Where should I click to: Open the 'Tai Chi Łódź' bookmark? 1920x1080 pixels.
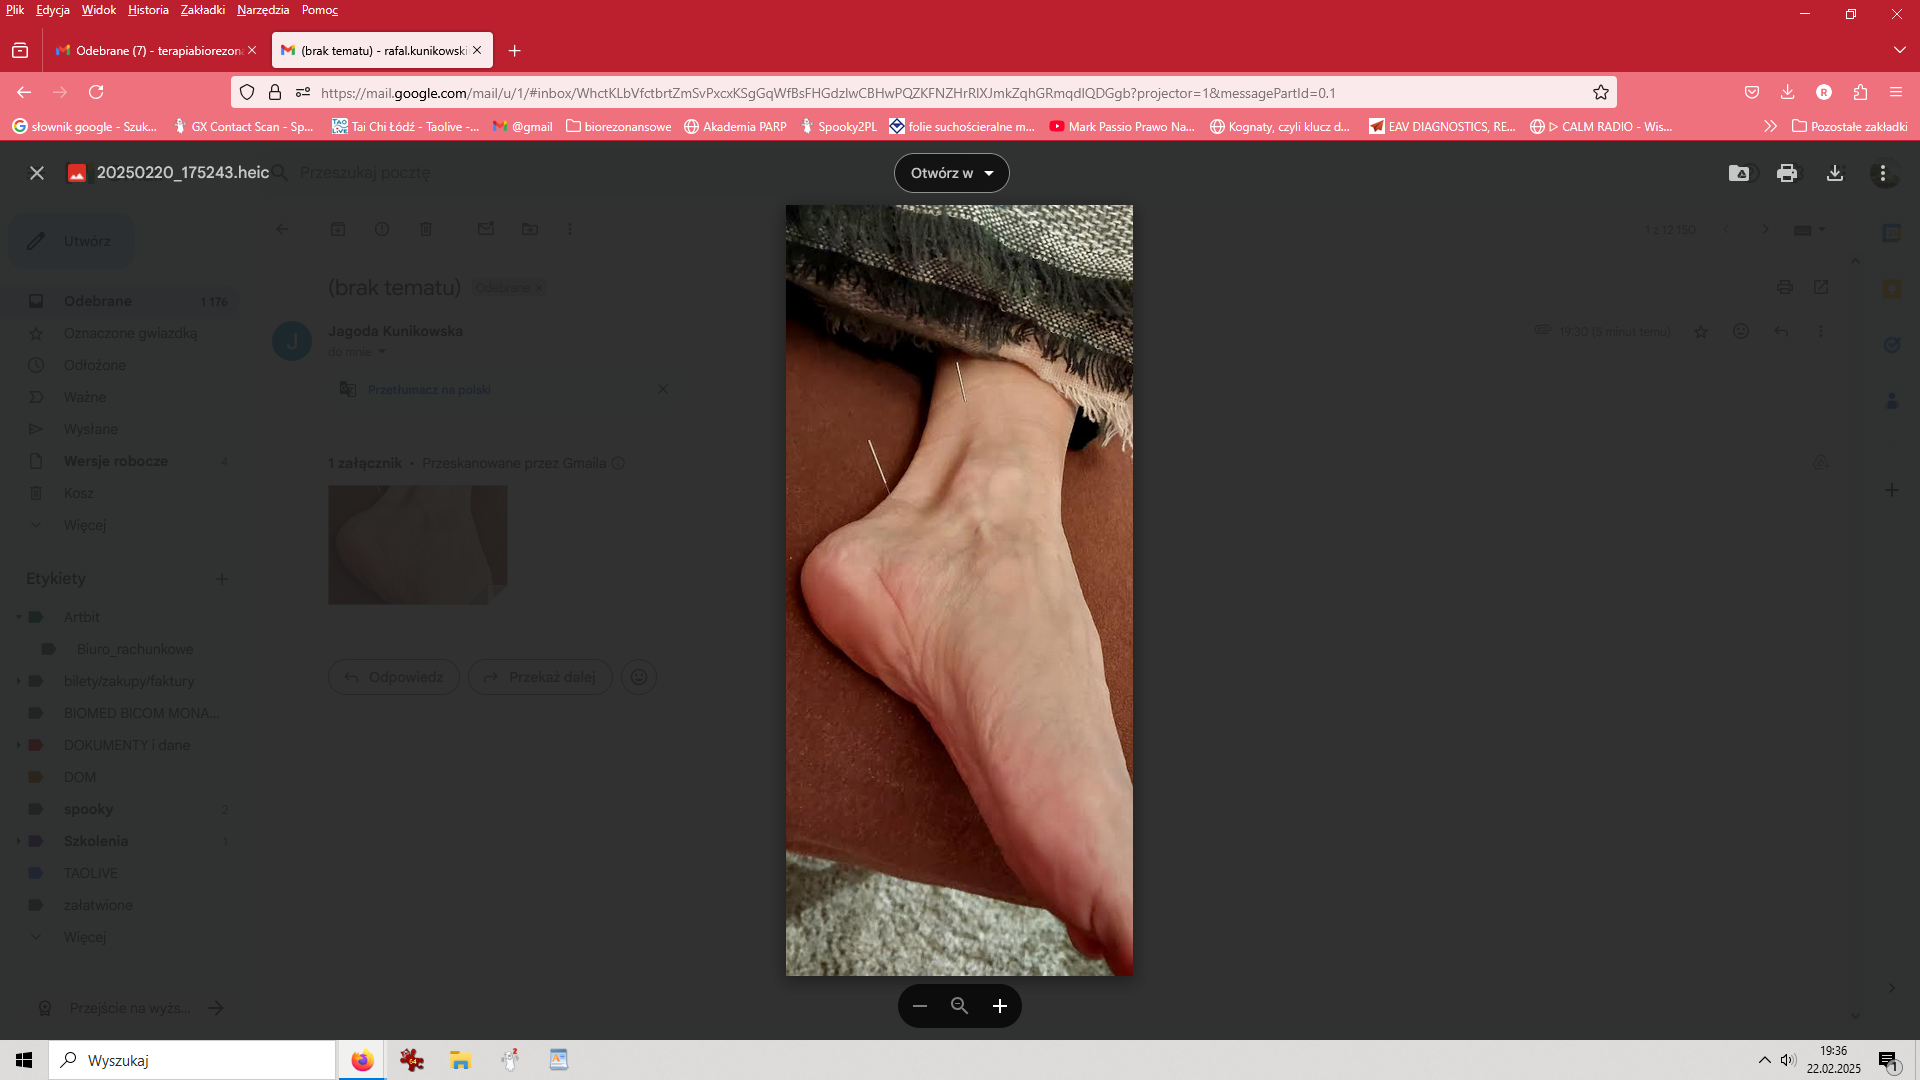pyautogui.click(x=405, y=127)
